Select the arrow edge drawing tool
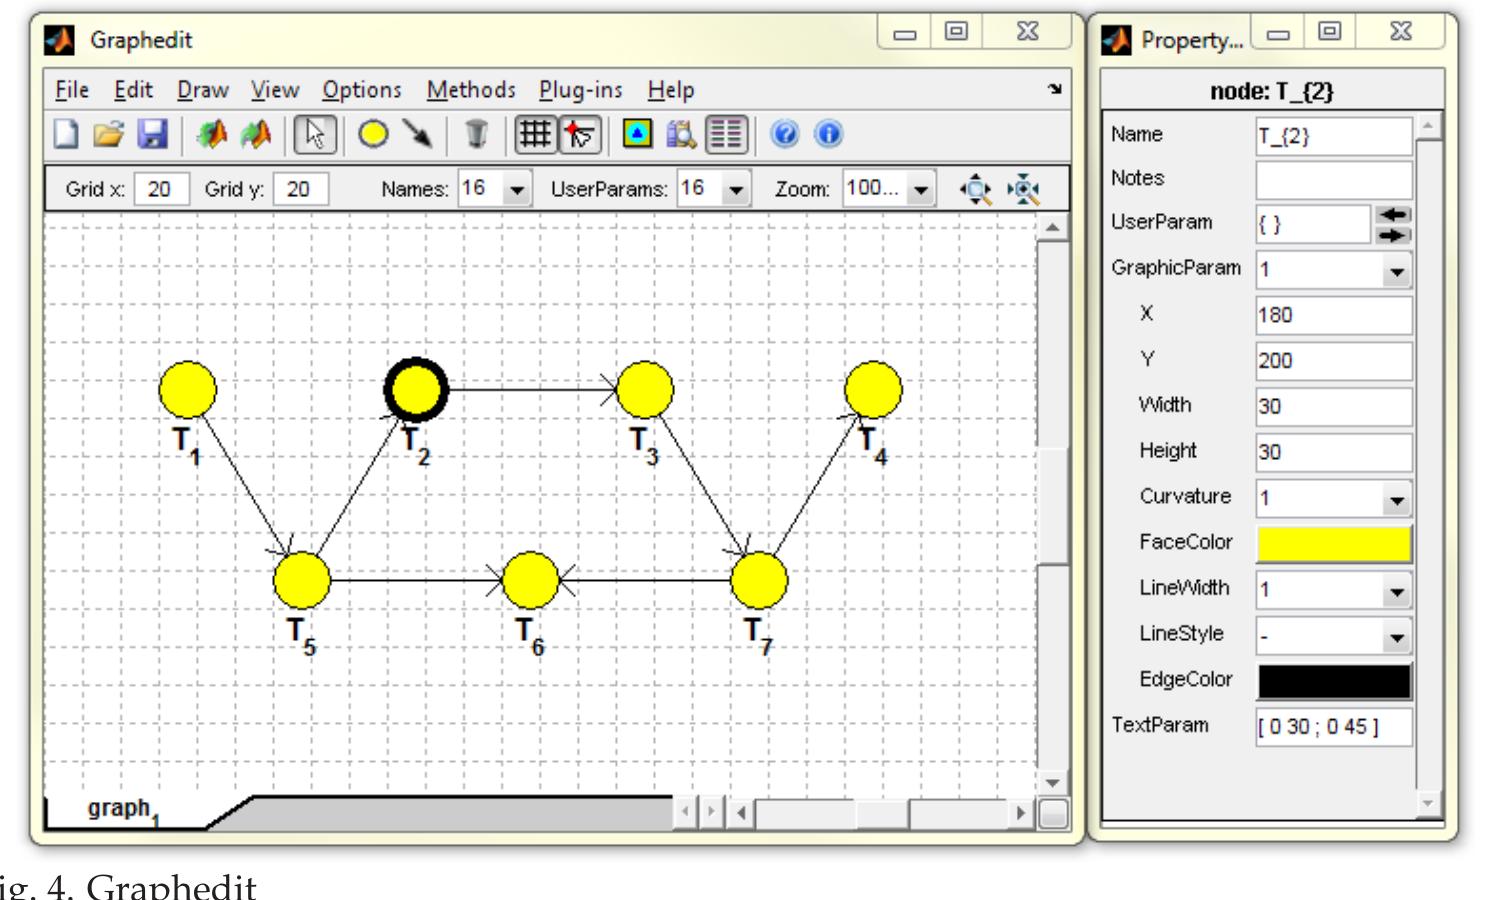This screenshot has height=900, width=1490. (418, 134)
